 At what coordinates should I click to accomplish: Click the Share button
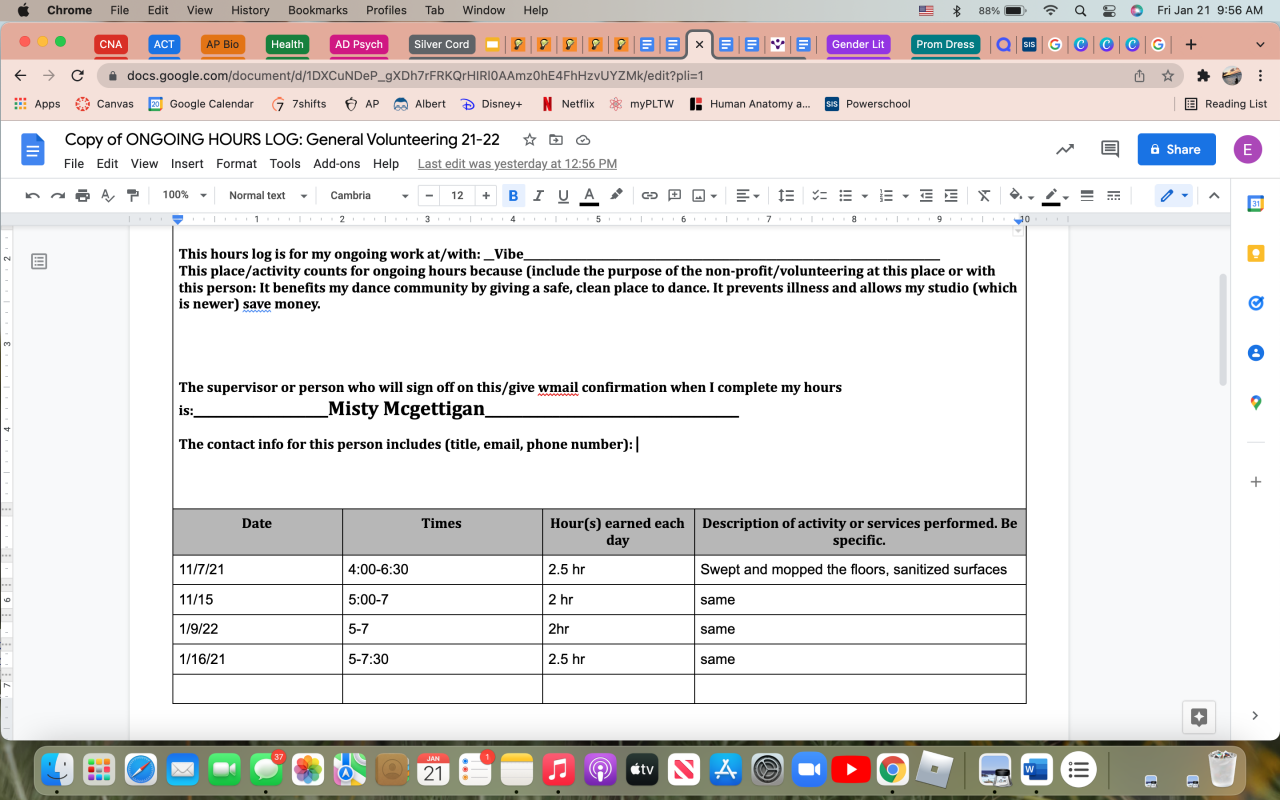(x=1176, y=149)
